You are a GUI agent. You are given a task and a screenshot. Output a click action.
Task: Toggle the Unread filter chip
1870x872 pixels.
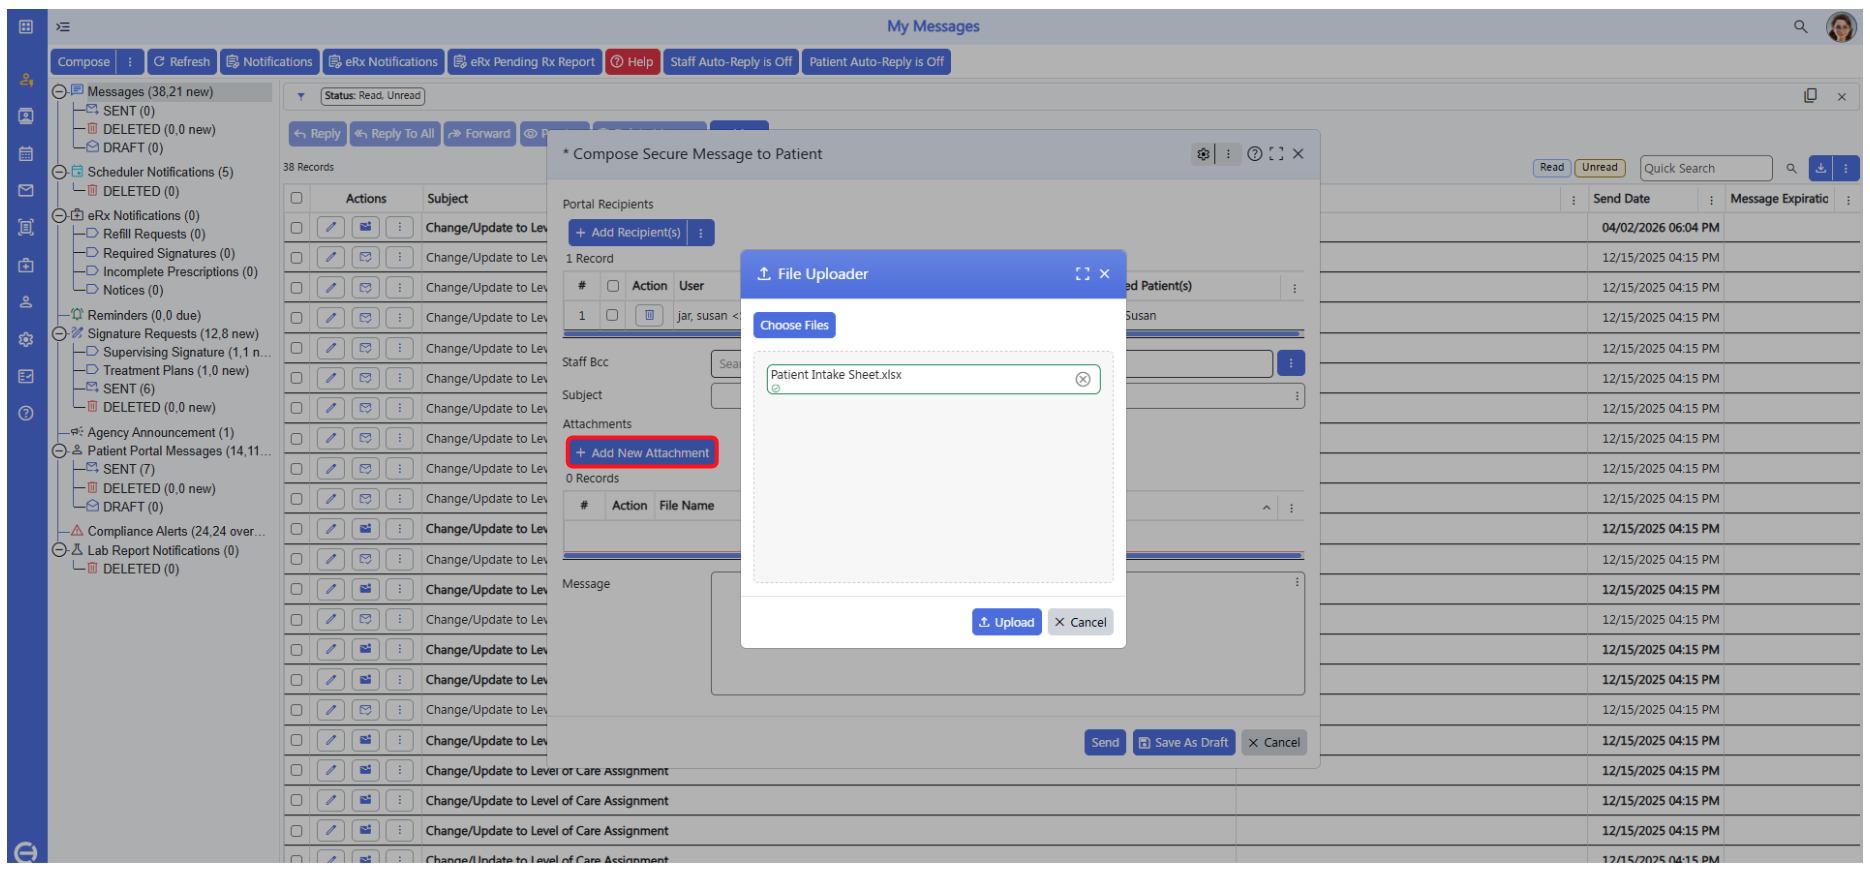[x=1599, y=168]
